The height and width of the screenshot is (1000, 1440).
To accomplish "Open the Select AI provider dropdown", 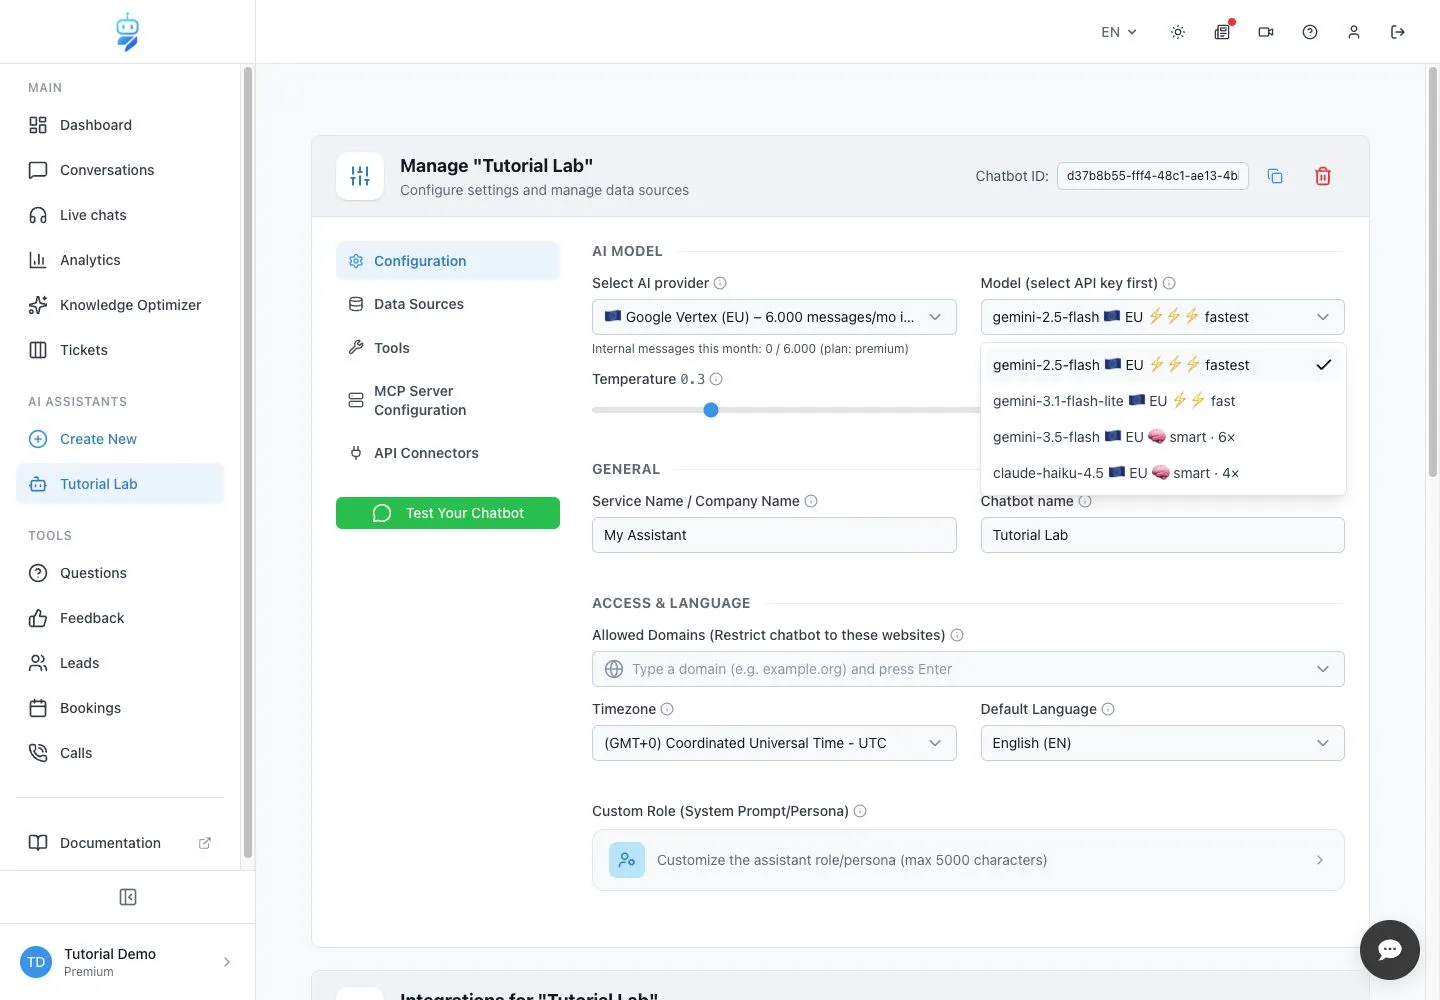I will [x=774, y=317].
